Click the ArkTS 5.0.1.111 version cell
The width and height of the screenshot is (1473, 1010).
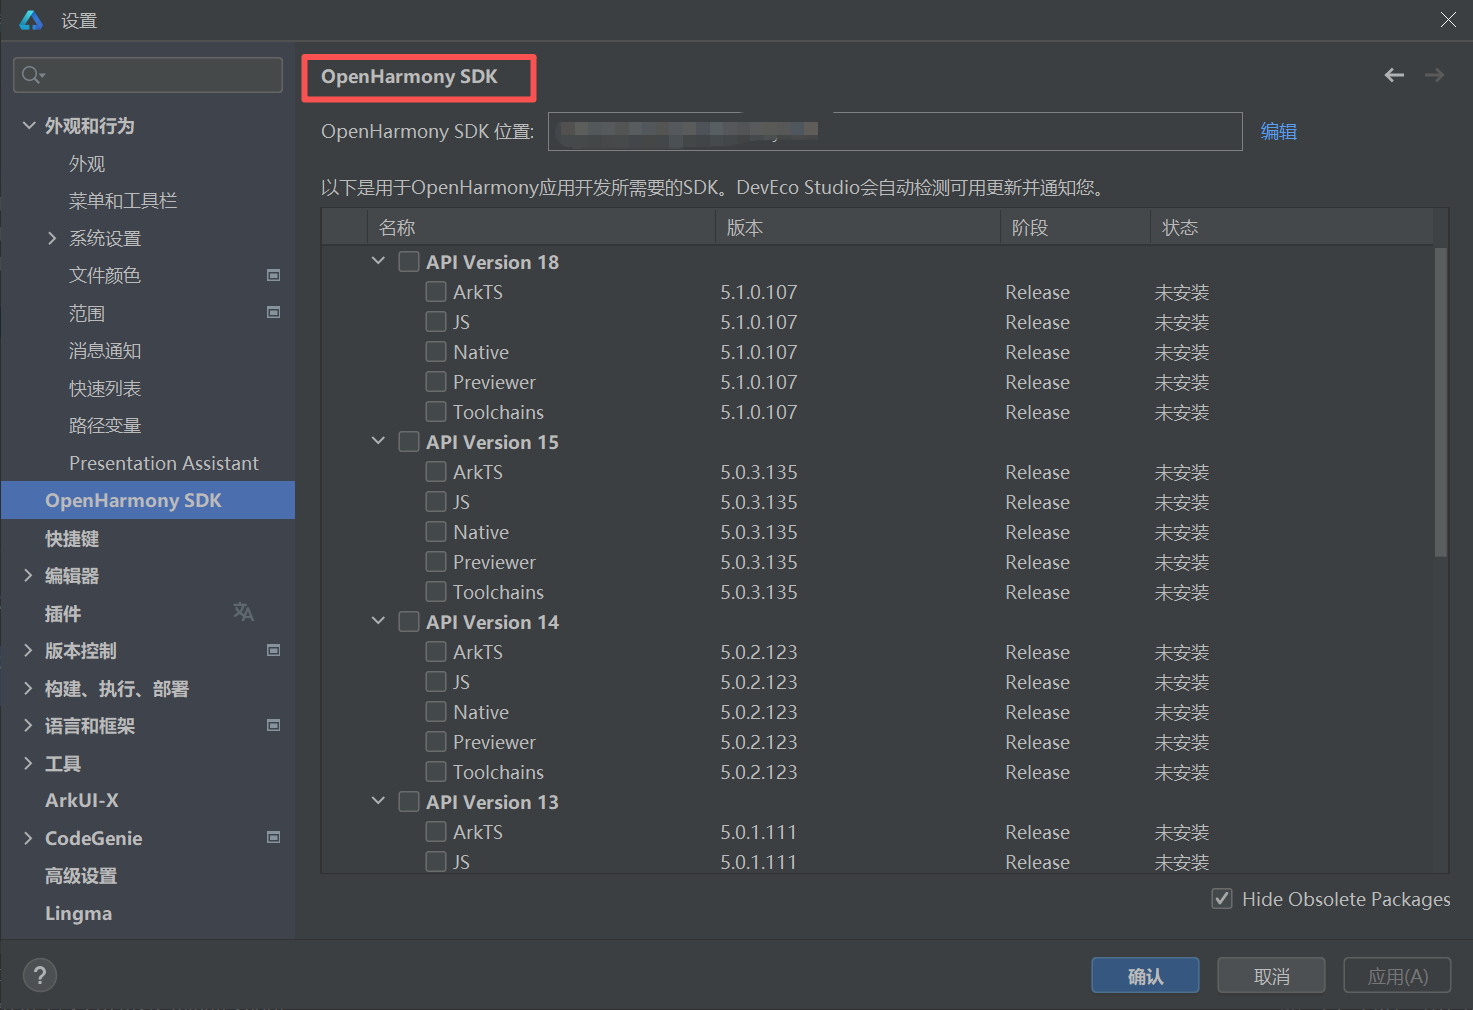(x=759, y=832)
